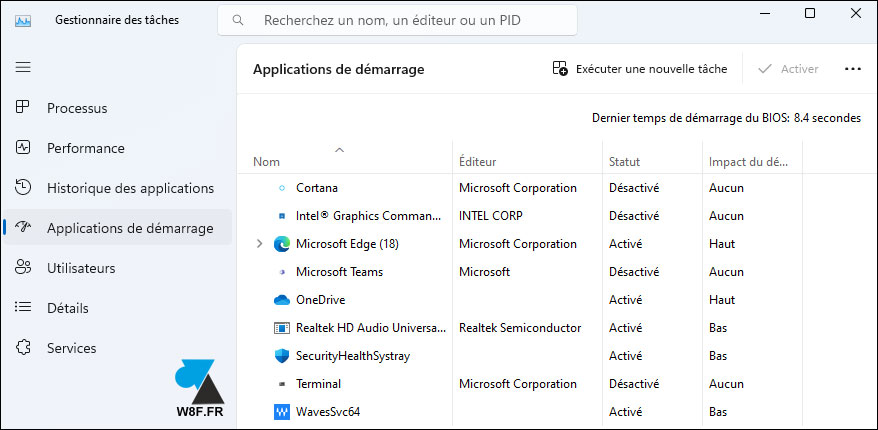878x430 pixels.
Task: Click the Microsoft Edge logo icon
Action: coord(282,244)
